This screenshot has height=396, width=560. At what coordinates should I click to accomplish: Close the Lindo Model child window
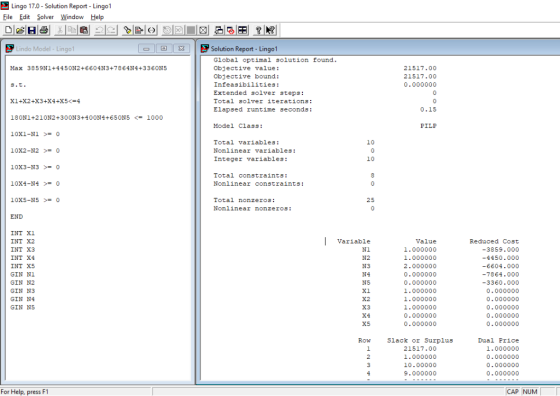(181, 49)
